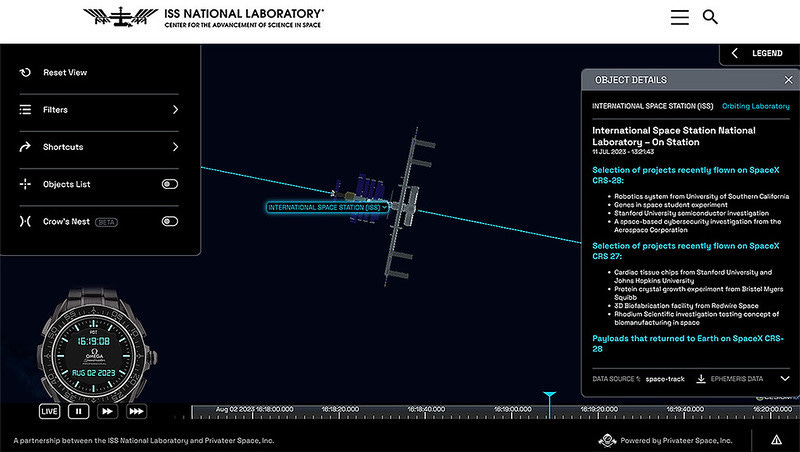Click the AUG 02 2023 date on watch

93,373
